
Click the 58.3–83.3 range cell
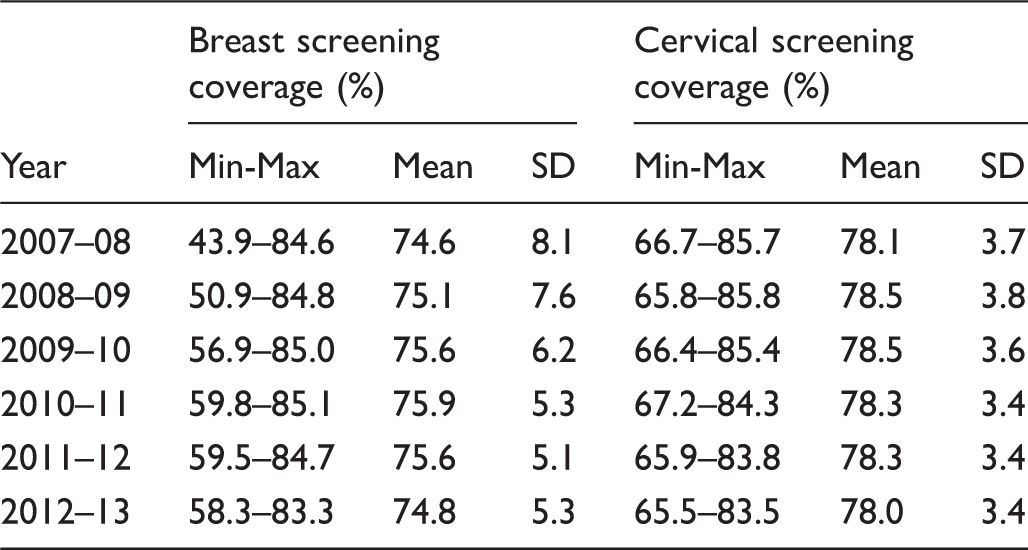(262, 511)
